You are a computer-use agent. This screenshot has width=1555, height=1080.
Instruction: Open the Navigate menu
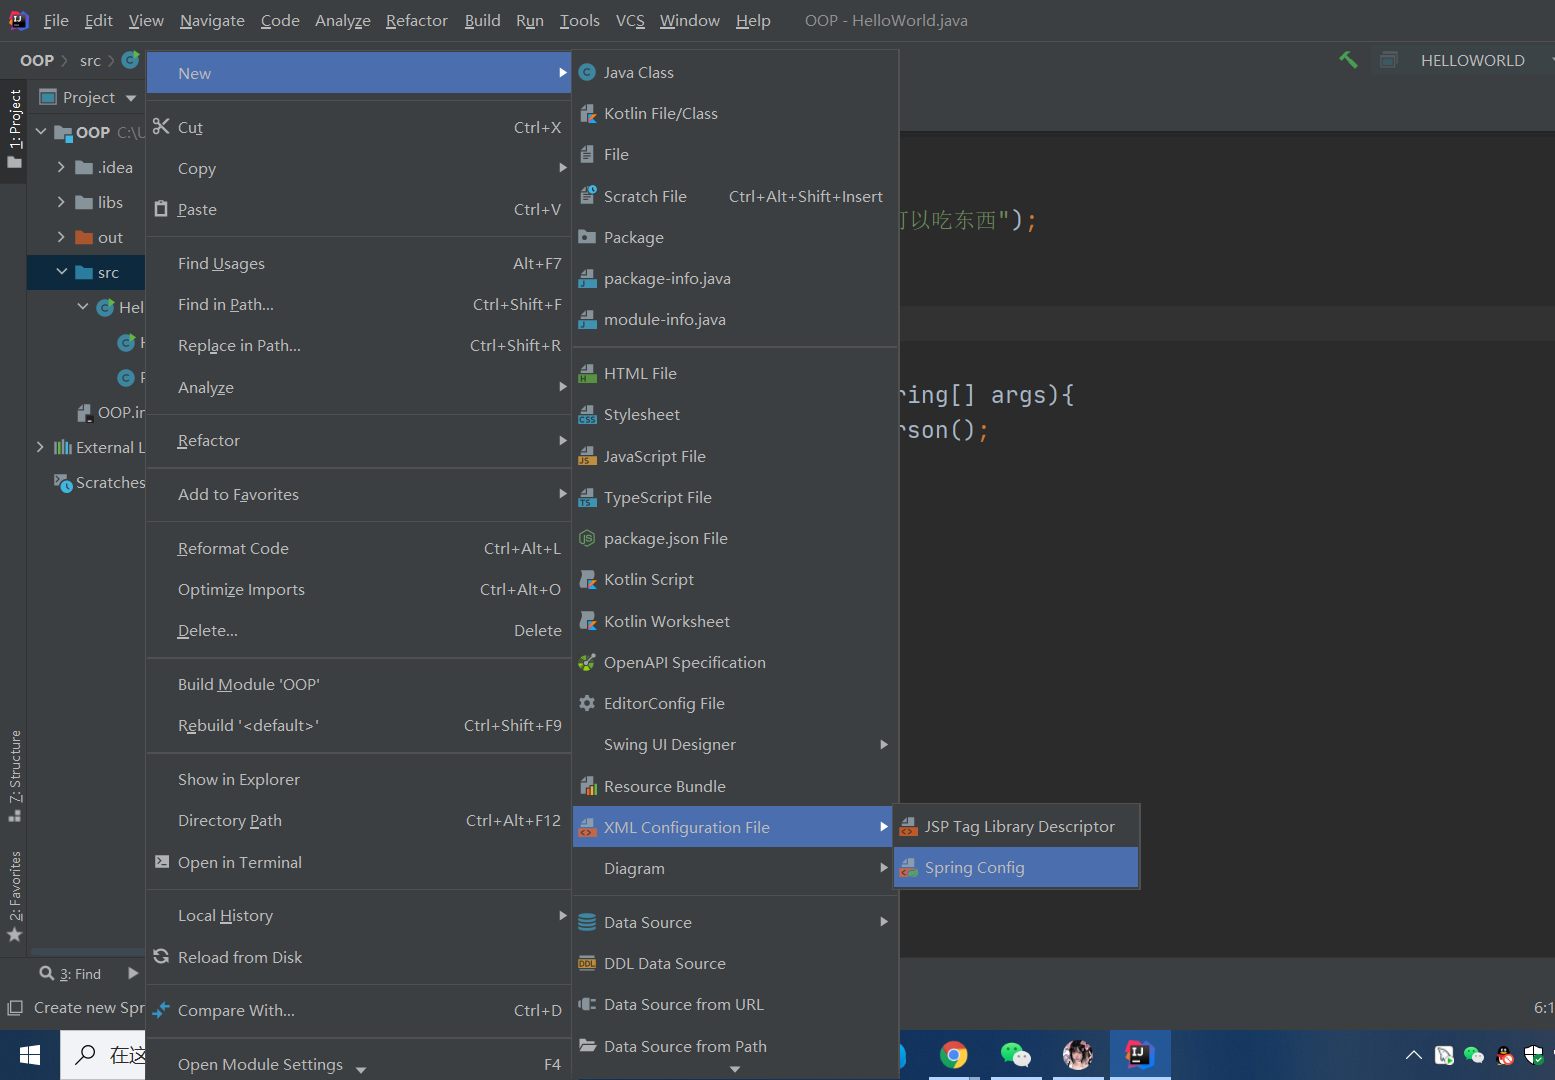212,21
